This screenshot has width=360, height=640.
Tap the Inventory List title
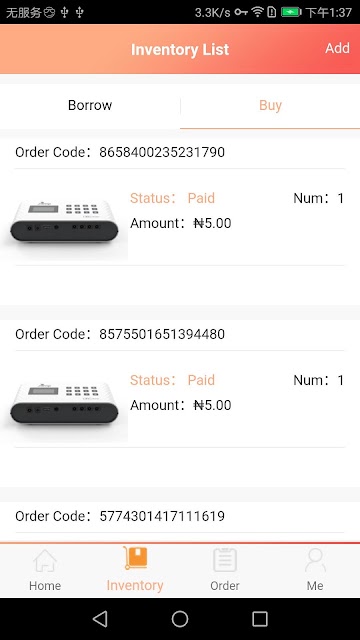[180, 49]
